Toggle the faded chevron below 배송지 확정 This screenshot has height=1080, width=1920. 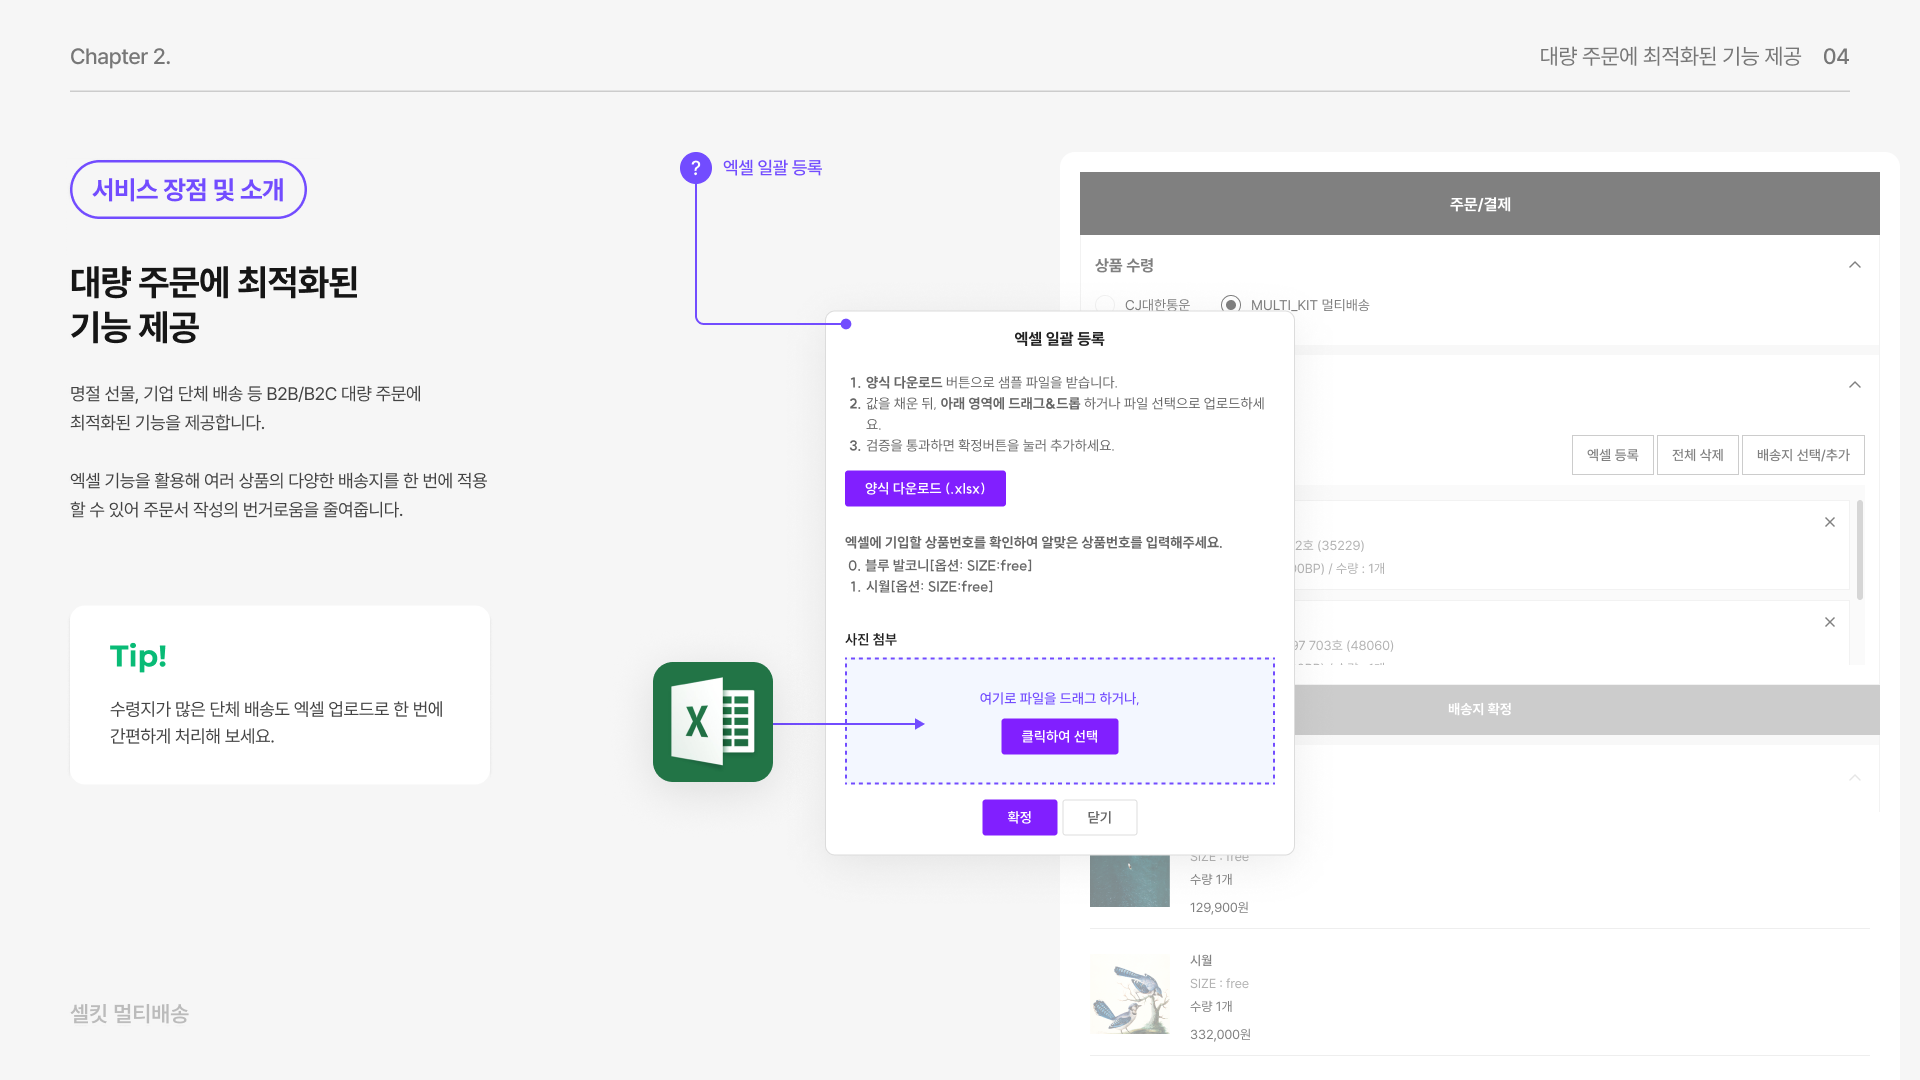coord(1854,778)
